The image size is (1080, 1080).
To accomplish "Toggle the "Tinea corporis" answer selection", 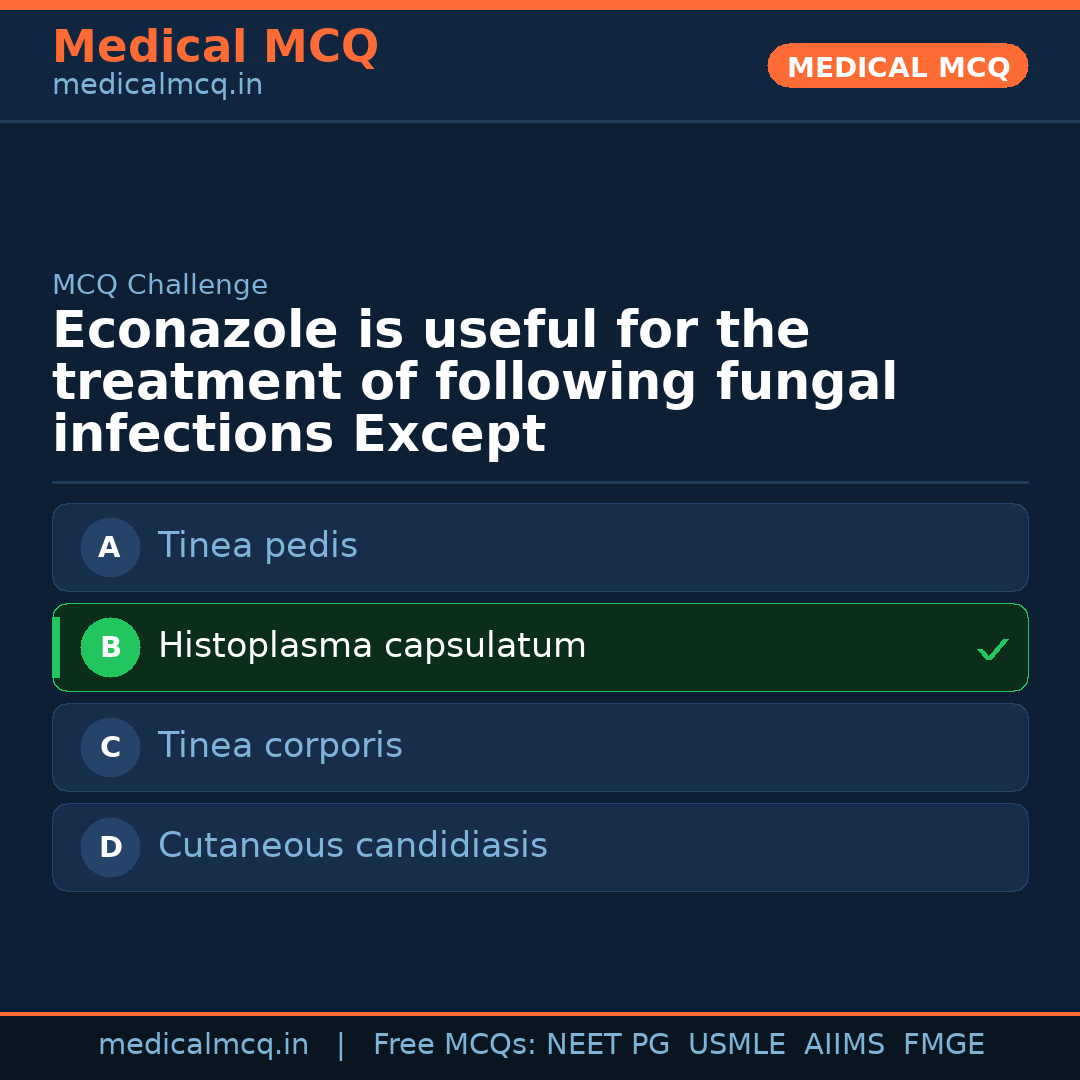I will (x=540, y=747).
